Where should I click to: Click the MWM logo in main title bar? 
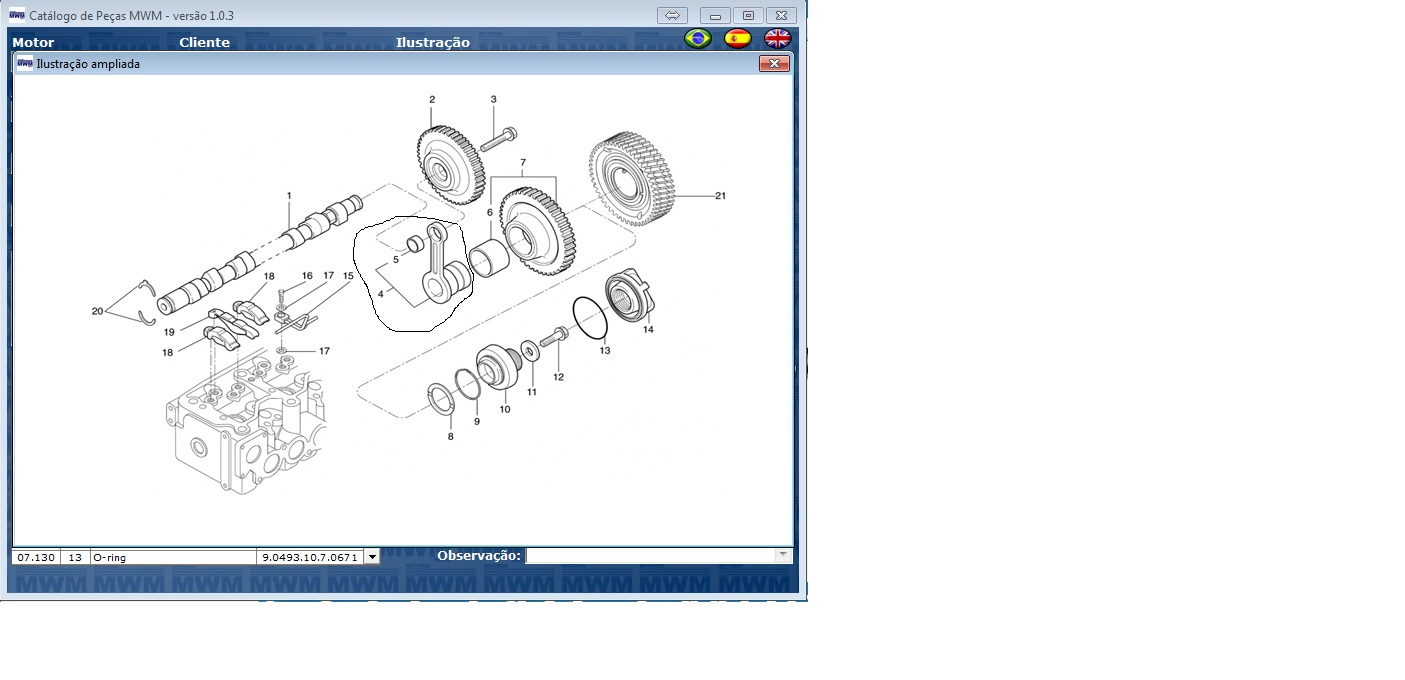pos(16,15)
